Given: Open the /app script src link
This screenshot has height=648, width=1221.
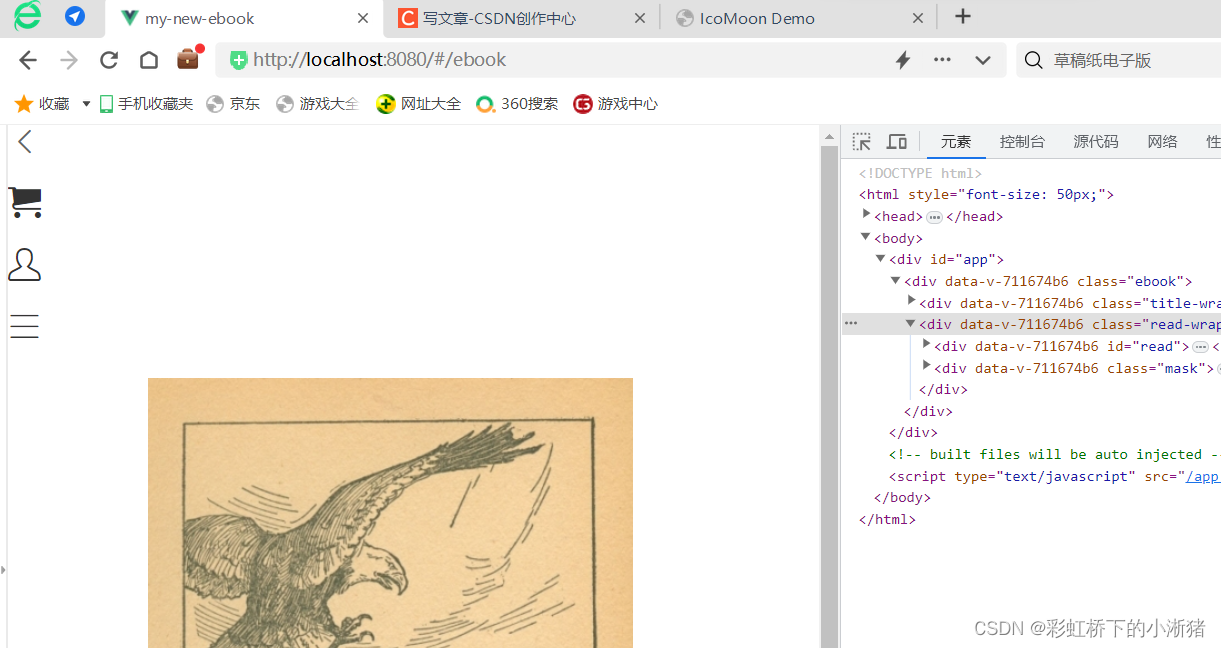Looking at the screenshot, I should [1203, 476].
